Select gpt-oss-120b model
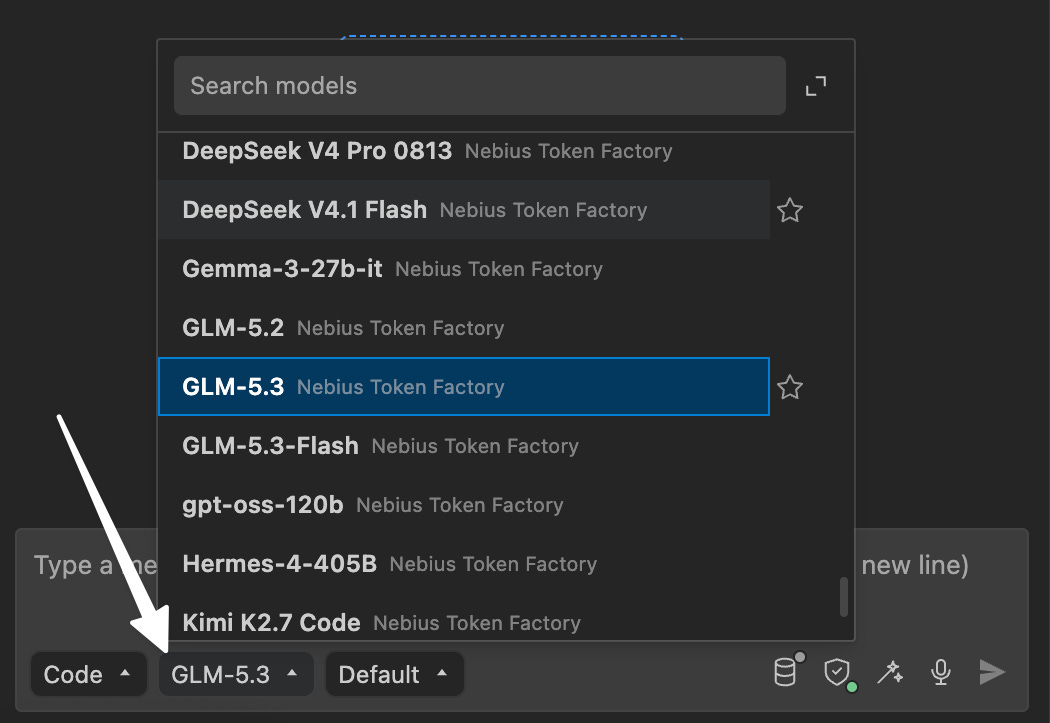The width and height of the screenshot is (1050, 723). tap(464, 505)
